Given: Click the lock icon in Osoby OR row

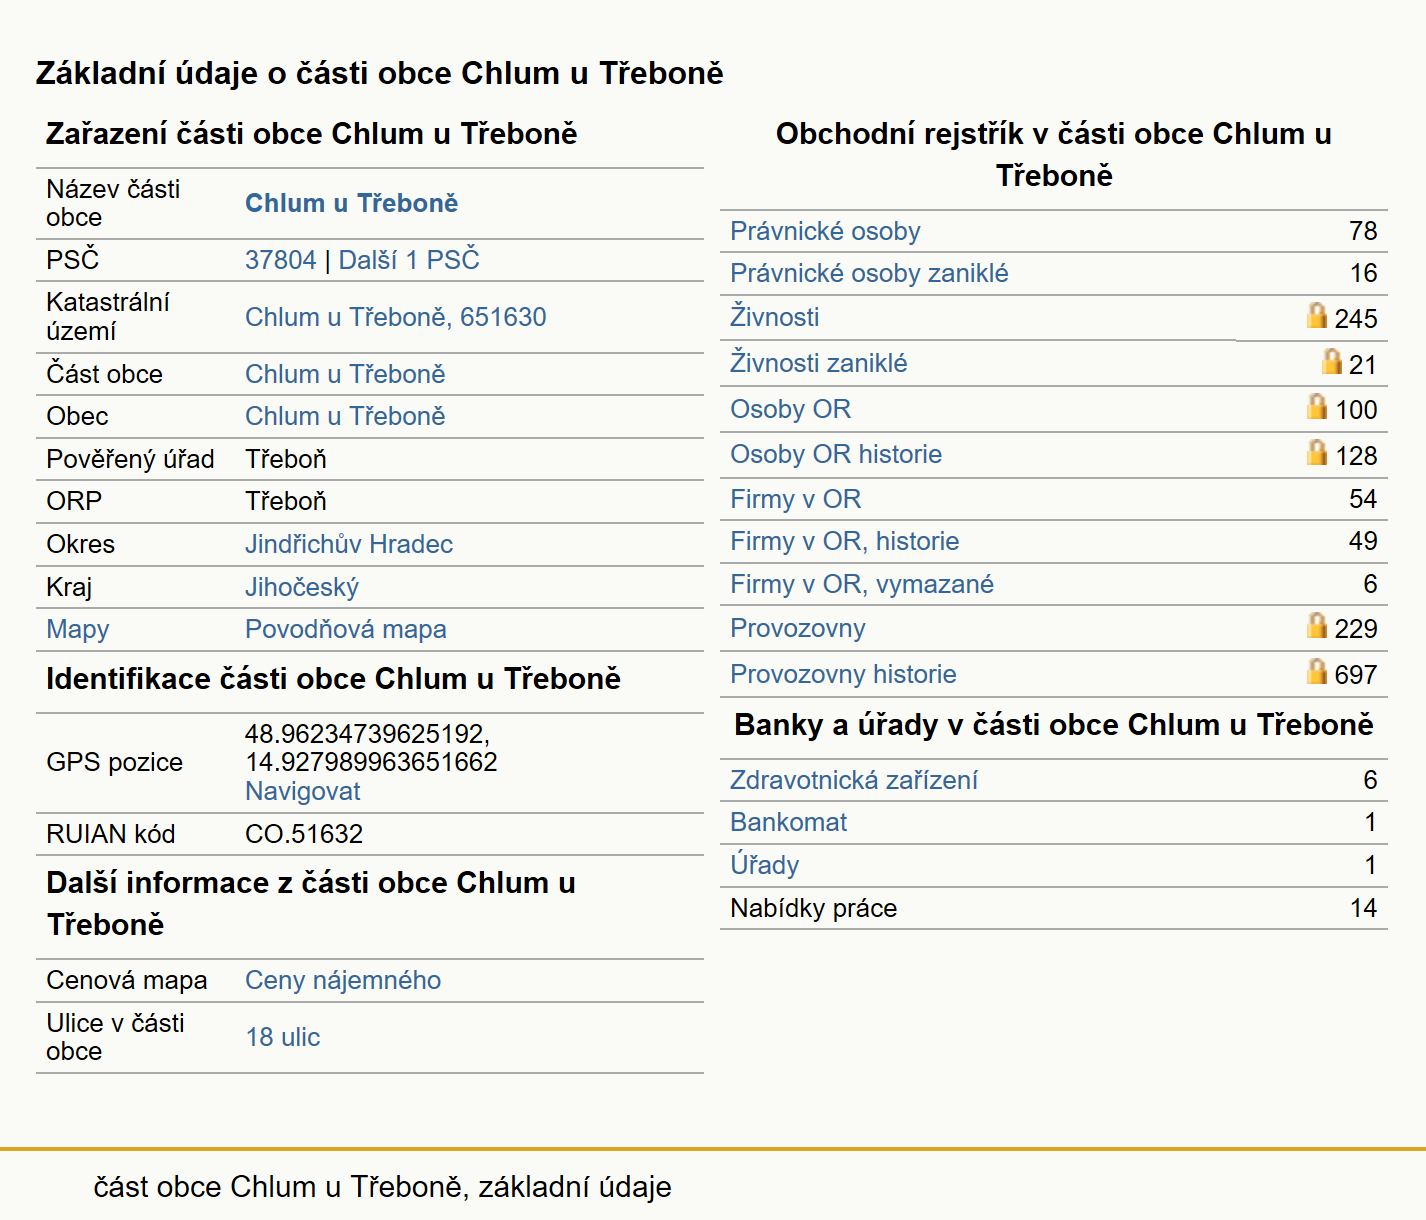Looking at the screenshot, I should (1317, 407).
